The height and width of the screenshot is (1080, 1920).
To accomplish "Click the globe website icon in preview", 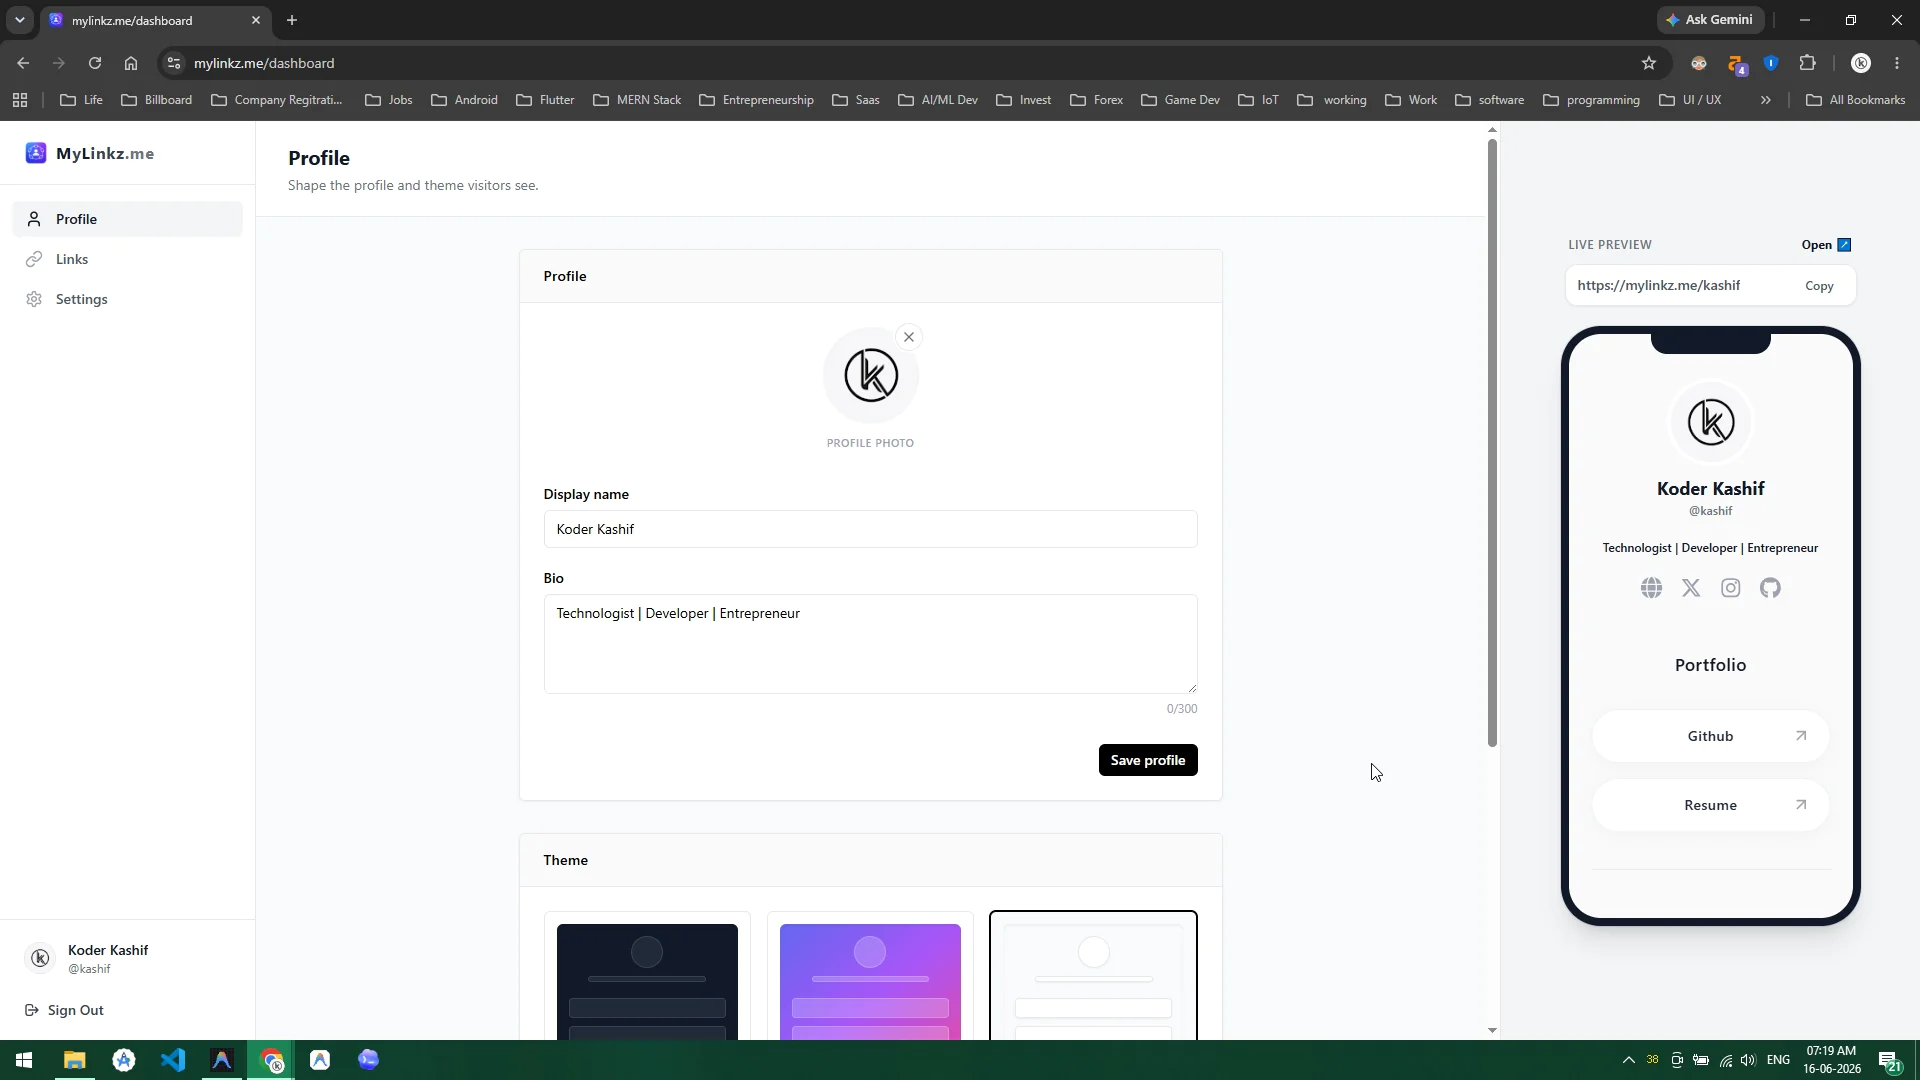I will (1651, 588).
